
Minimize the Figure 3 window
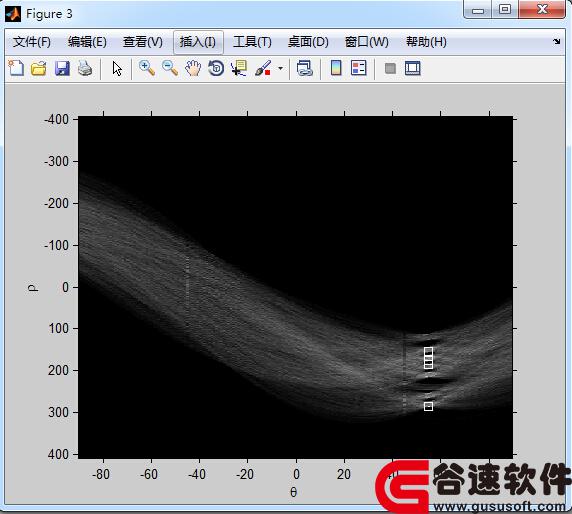478,9
